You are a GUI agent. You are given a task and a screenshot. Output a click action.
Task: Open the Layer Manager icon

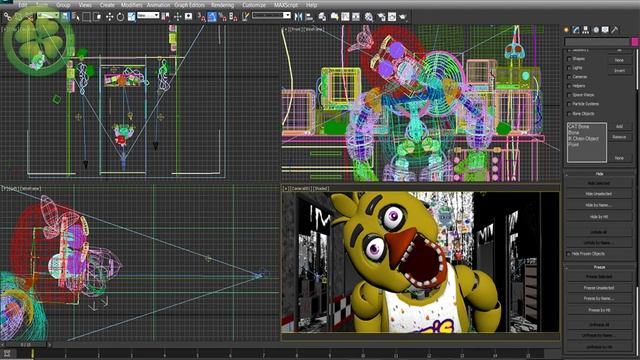pos(322,17)
